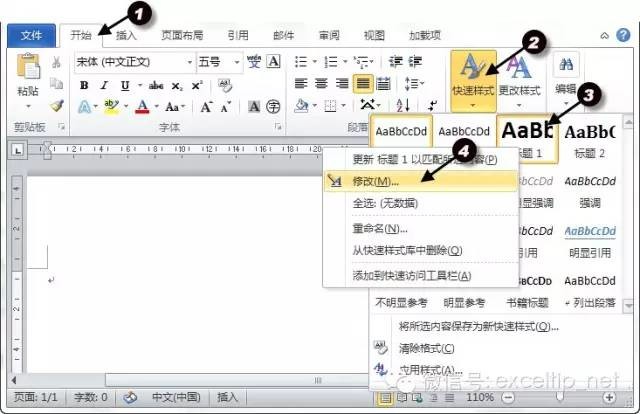Click the Decrease Indent icon
This screenshot has height=414, width=640.
click(396, 62)
